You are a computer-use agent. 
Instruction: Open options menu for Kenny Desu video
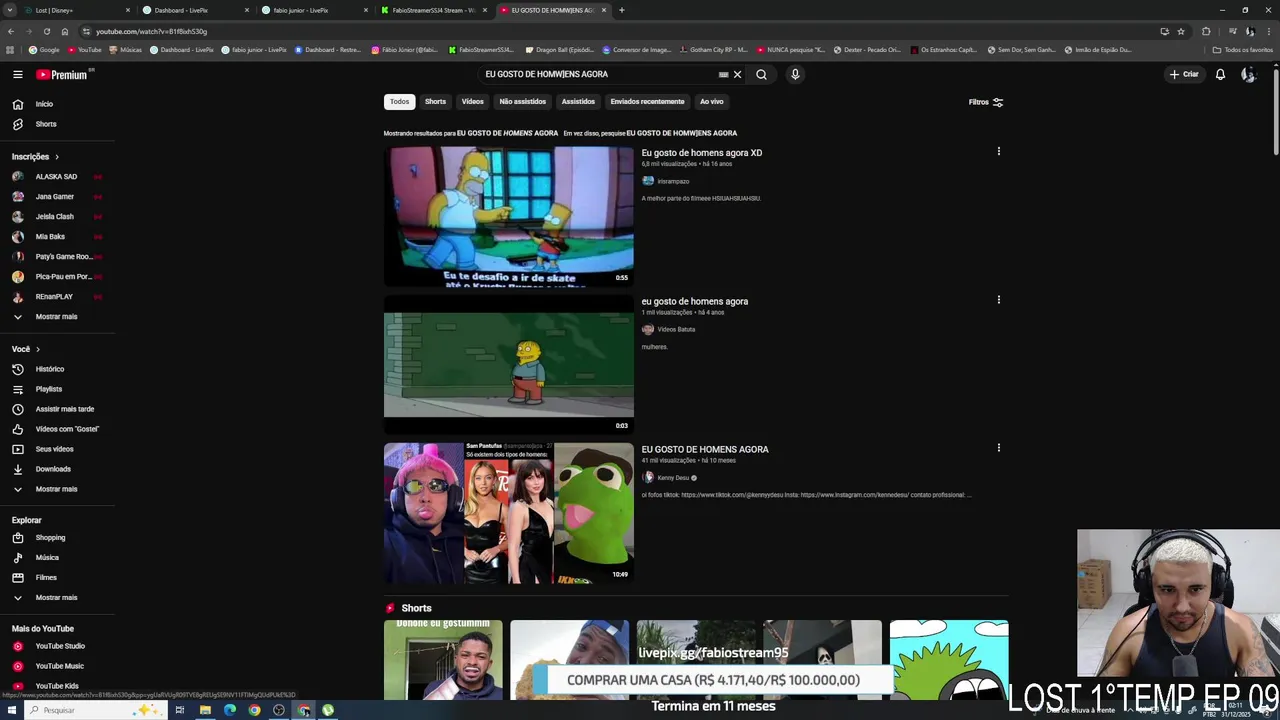click(998, 448)
